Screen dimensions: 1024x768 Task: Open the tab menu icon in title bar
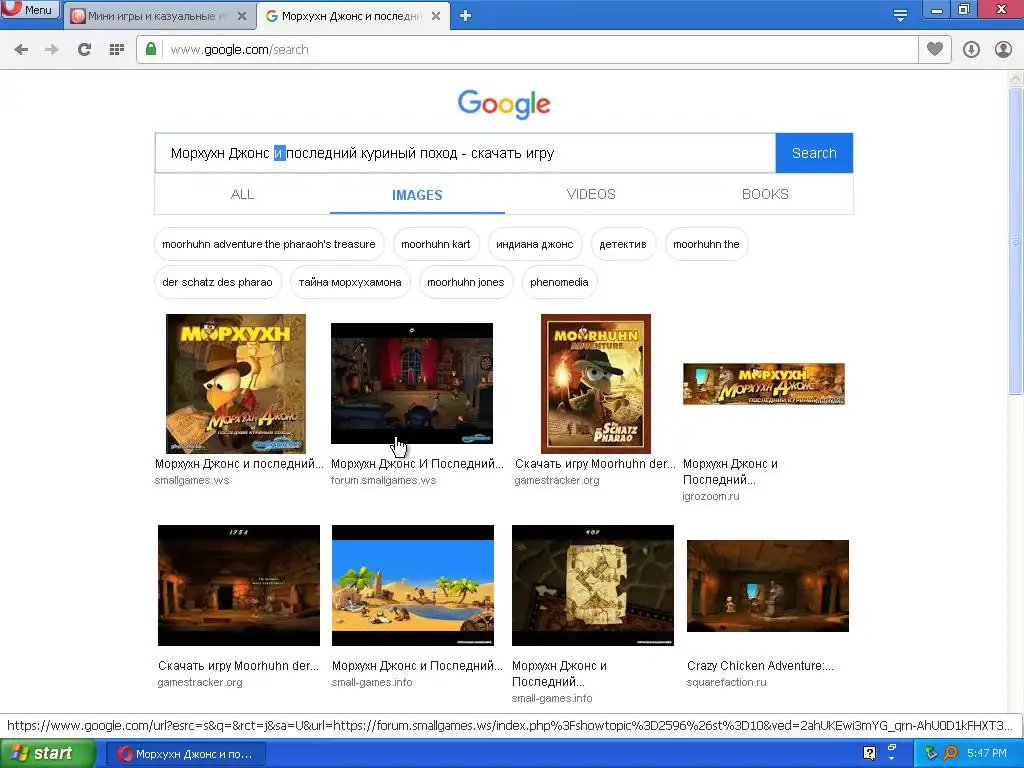[x=900, y=16]
